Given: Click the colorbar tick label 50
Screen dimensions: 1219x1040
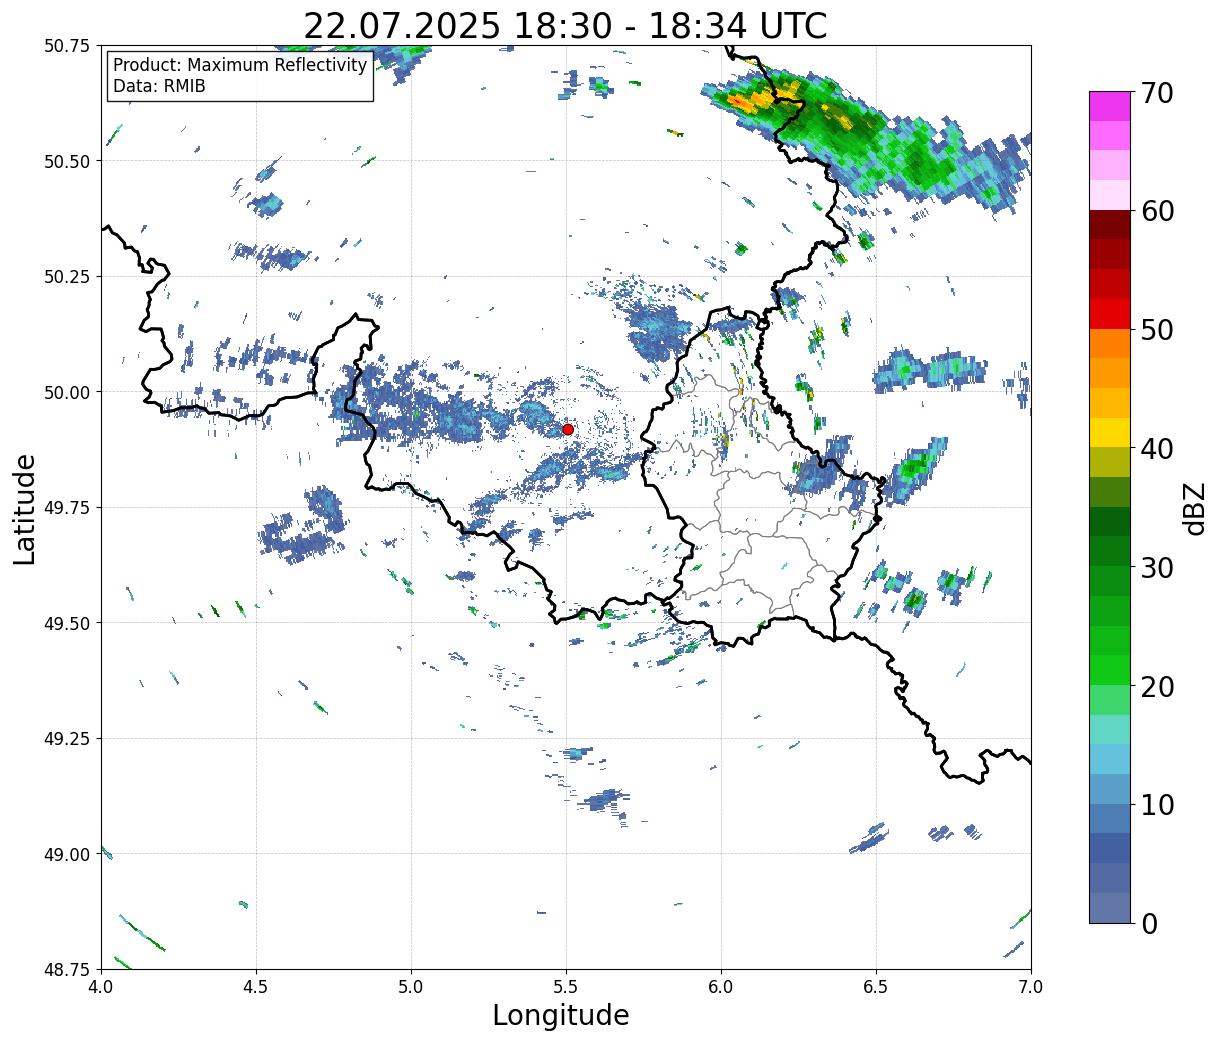Looking at the screenshot, I should pos(1156,330).
